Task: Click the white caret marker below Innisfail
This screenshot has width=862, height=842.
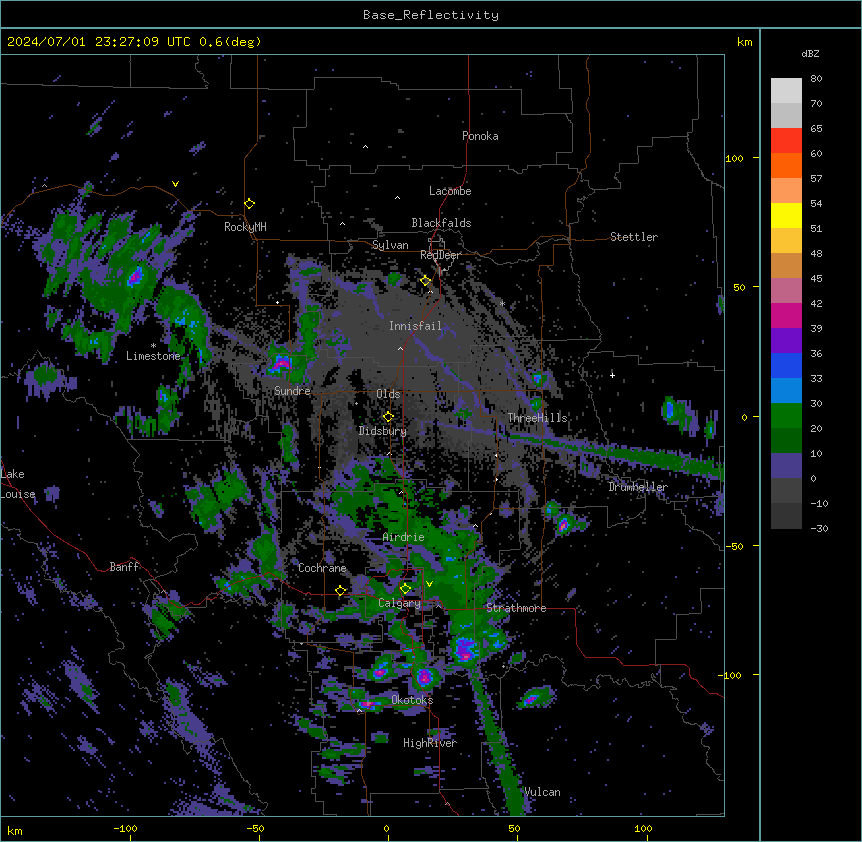Action: pyautogui.click(x=400, y=348)
